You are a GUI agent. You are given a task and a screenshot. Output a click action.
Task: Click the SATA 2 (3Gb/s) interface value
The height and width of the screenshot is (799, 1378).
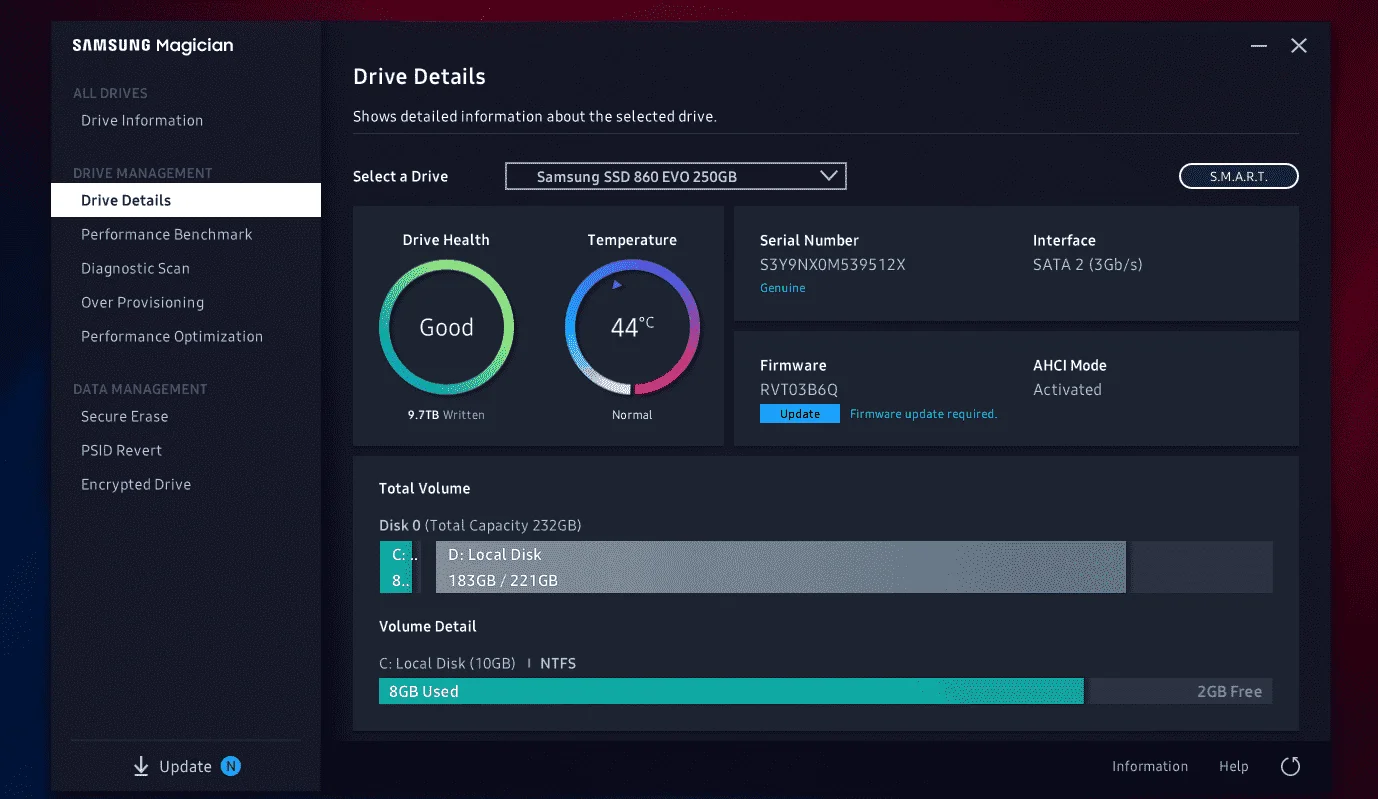click(1088, 265)
